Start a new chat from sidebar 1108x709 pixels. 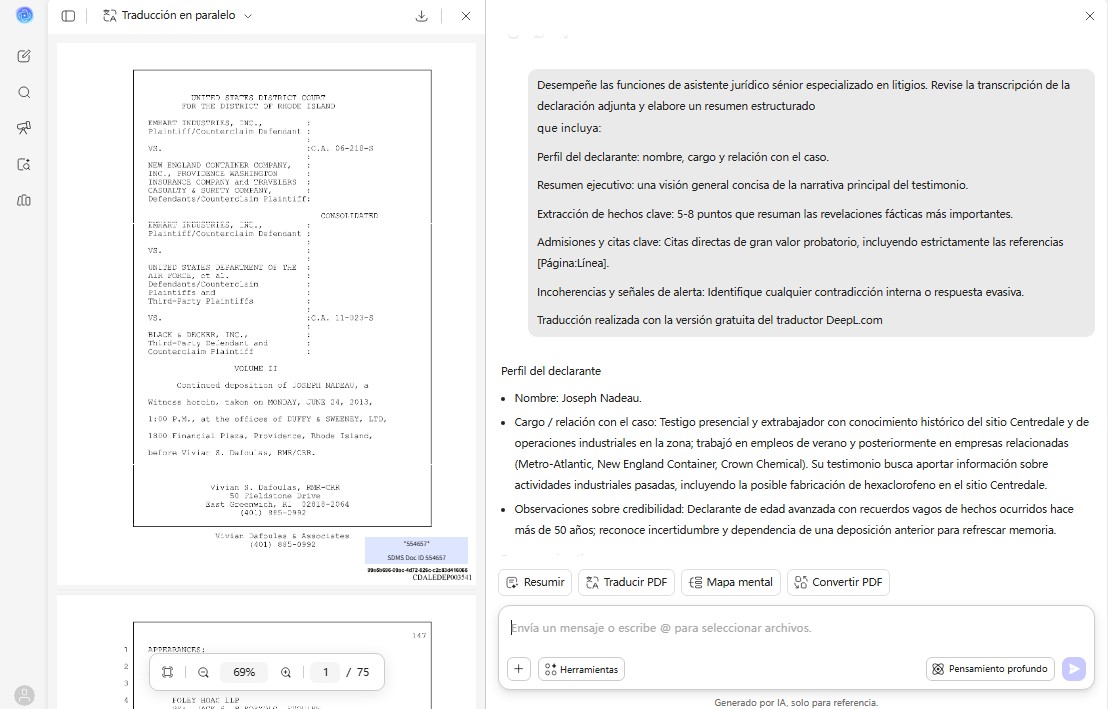(24, 56)
